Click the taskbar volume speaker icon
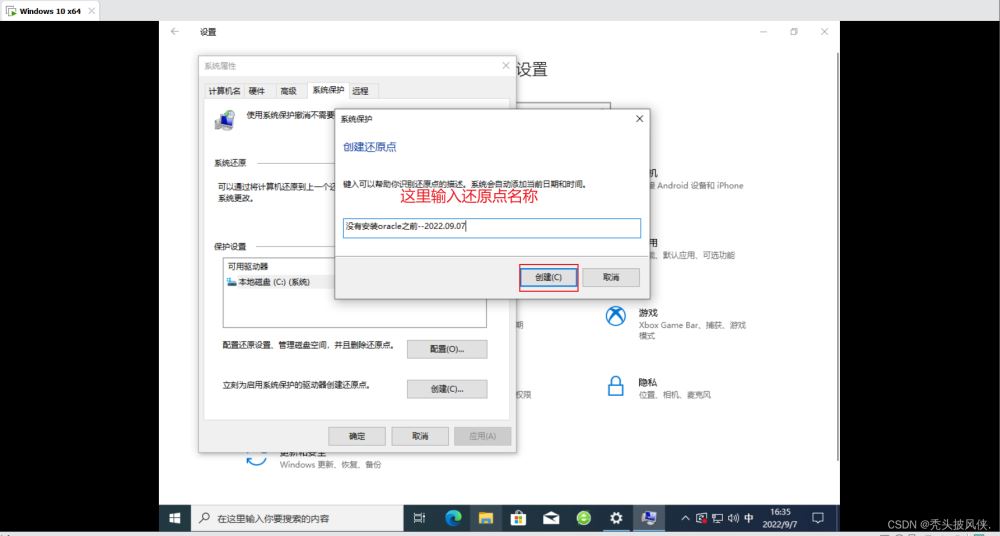 click(x=733, y=518)
